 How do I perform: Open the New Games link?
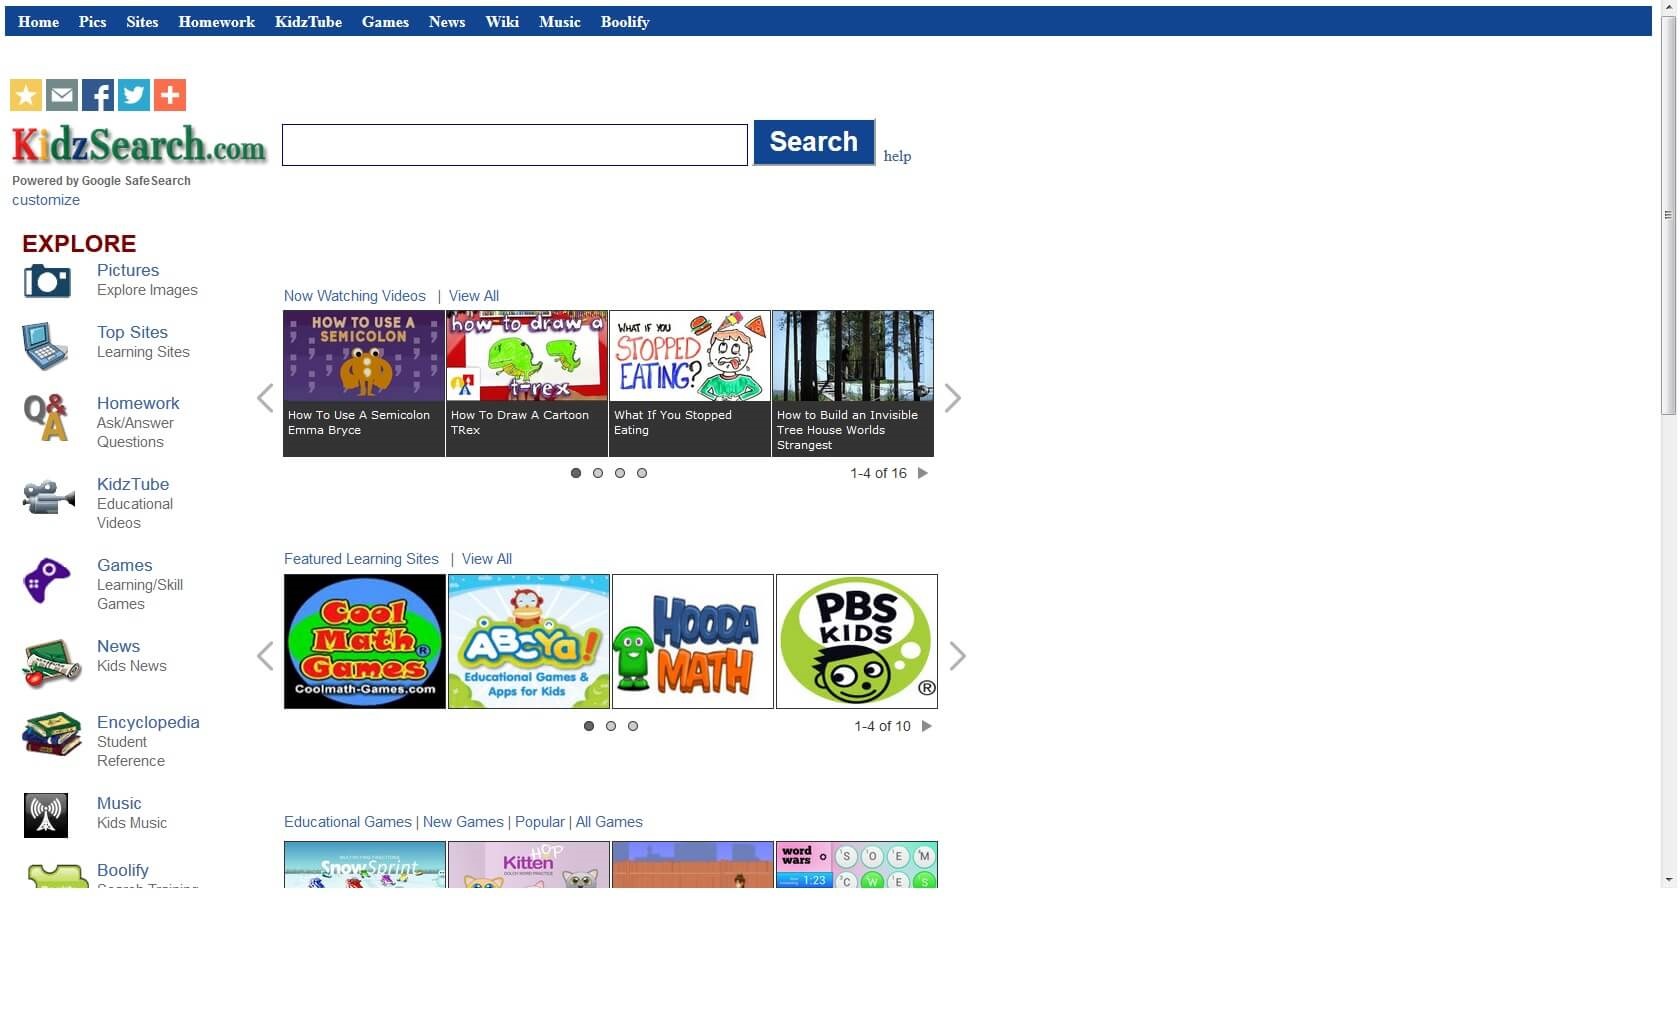pyautogui.click(x=463, y=822)
